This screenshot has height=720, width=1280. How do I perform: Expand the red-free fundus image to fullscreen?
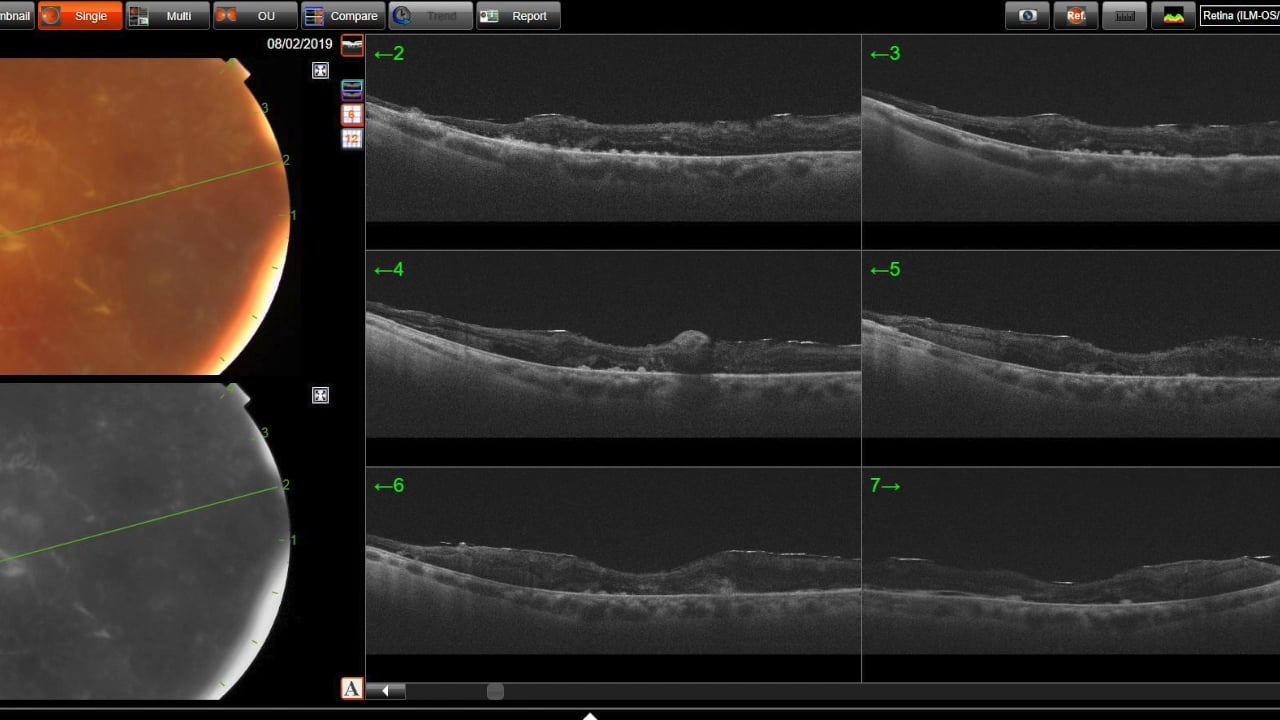pos(320,395)
